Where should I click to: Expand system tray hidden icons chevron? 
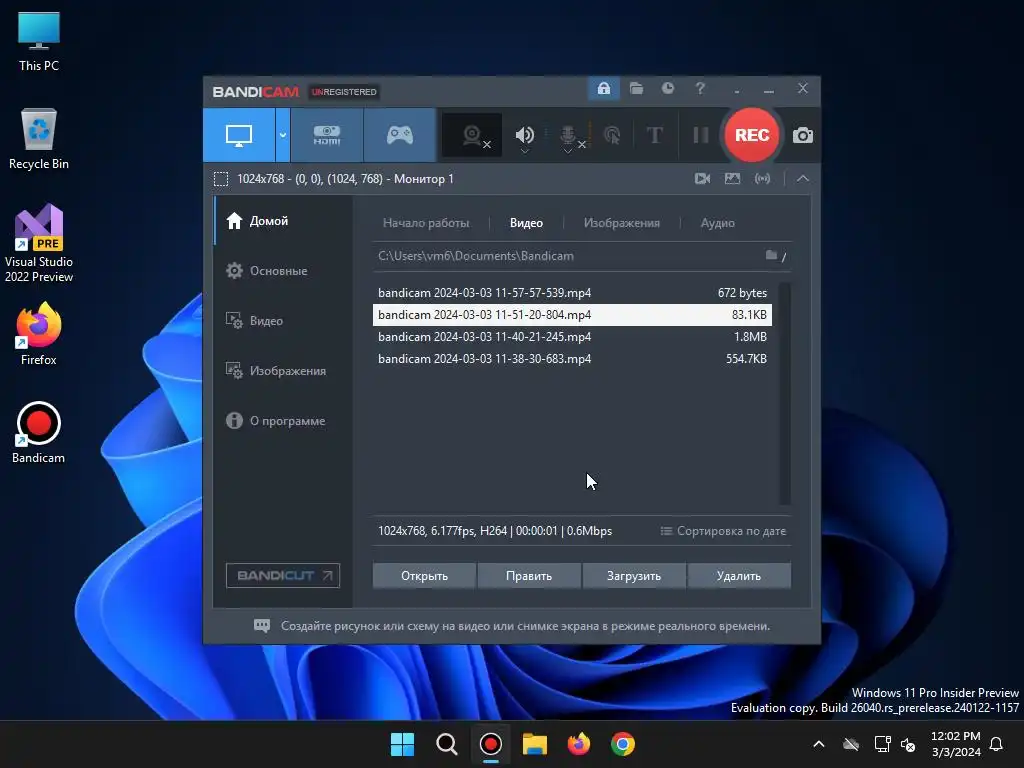click(818, 744)
